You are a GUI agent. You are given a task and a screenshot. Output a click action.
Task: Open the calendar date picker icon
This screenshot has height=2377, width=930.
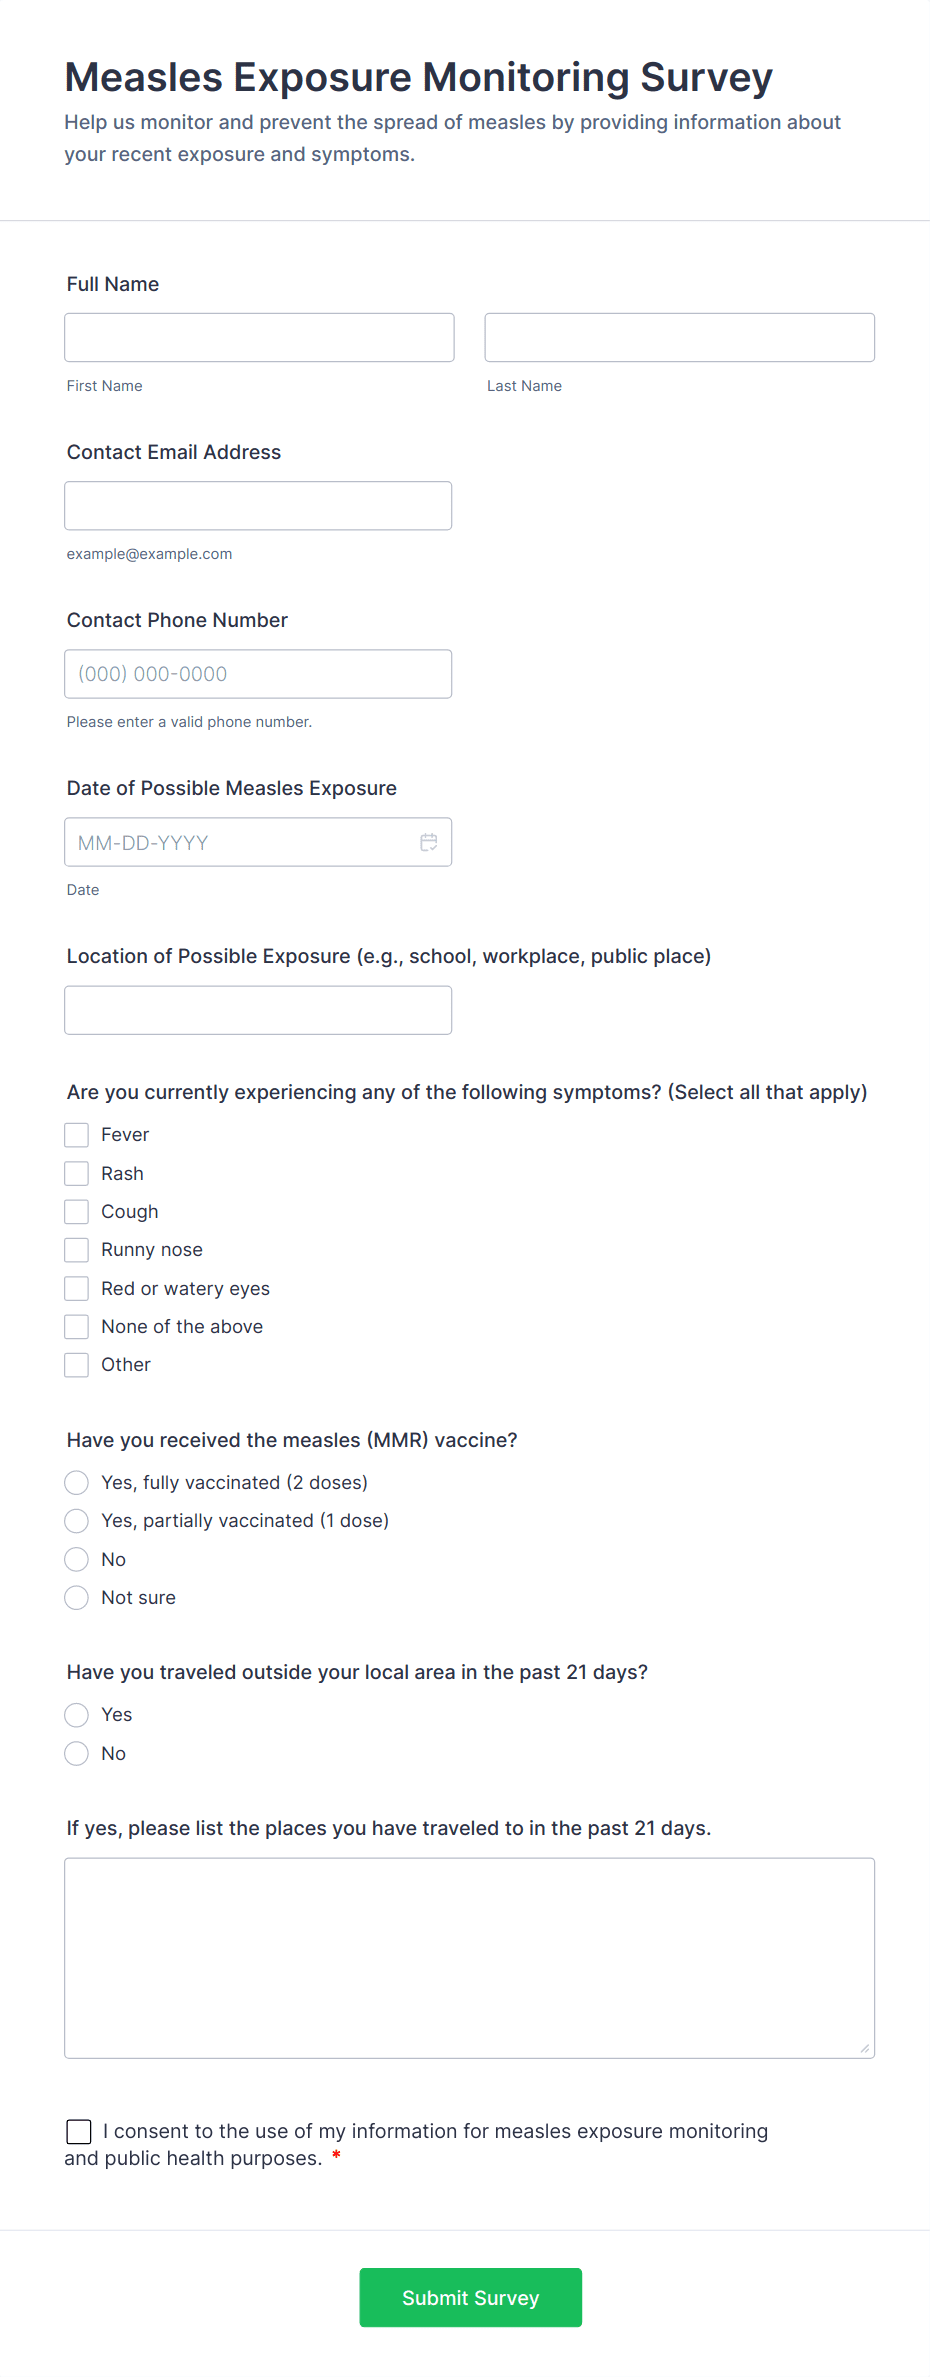click(429, 842)
